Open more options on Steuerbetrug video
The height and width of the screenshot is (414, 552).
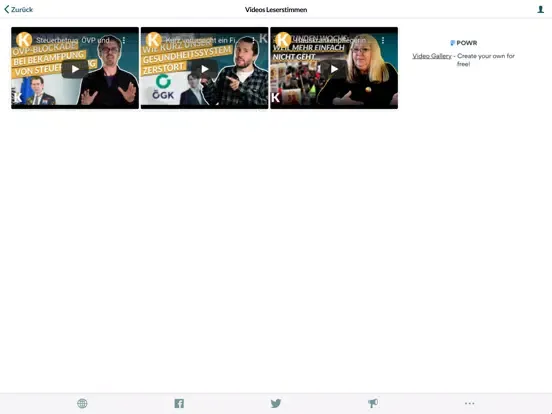coord(124,40)
